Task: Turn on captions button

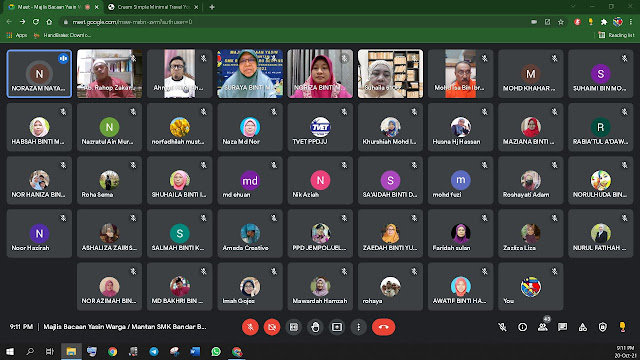Action: tap(293, 327)
